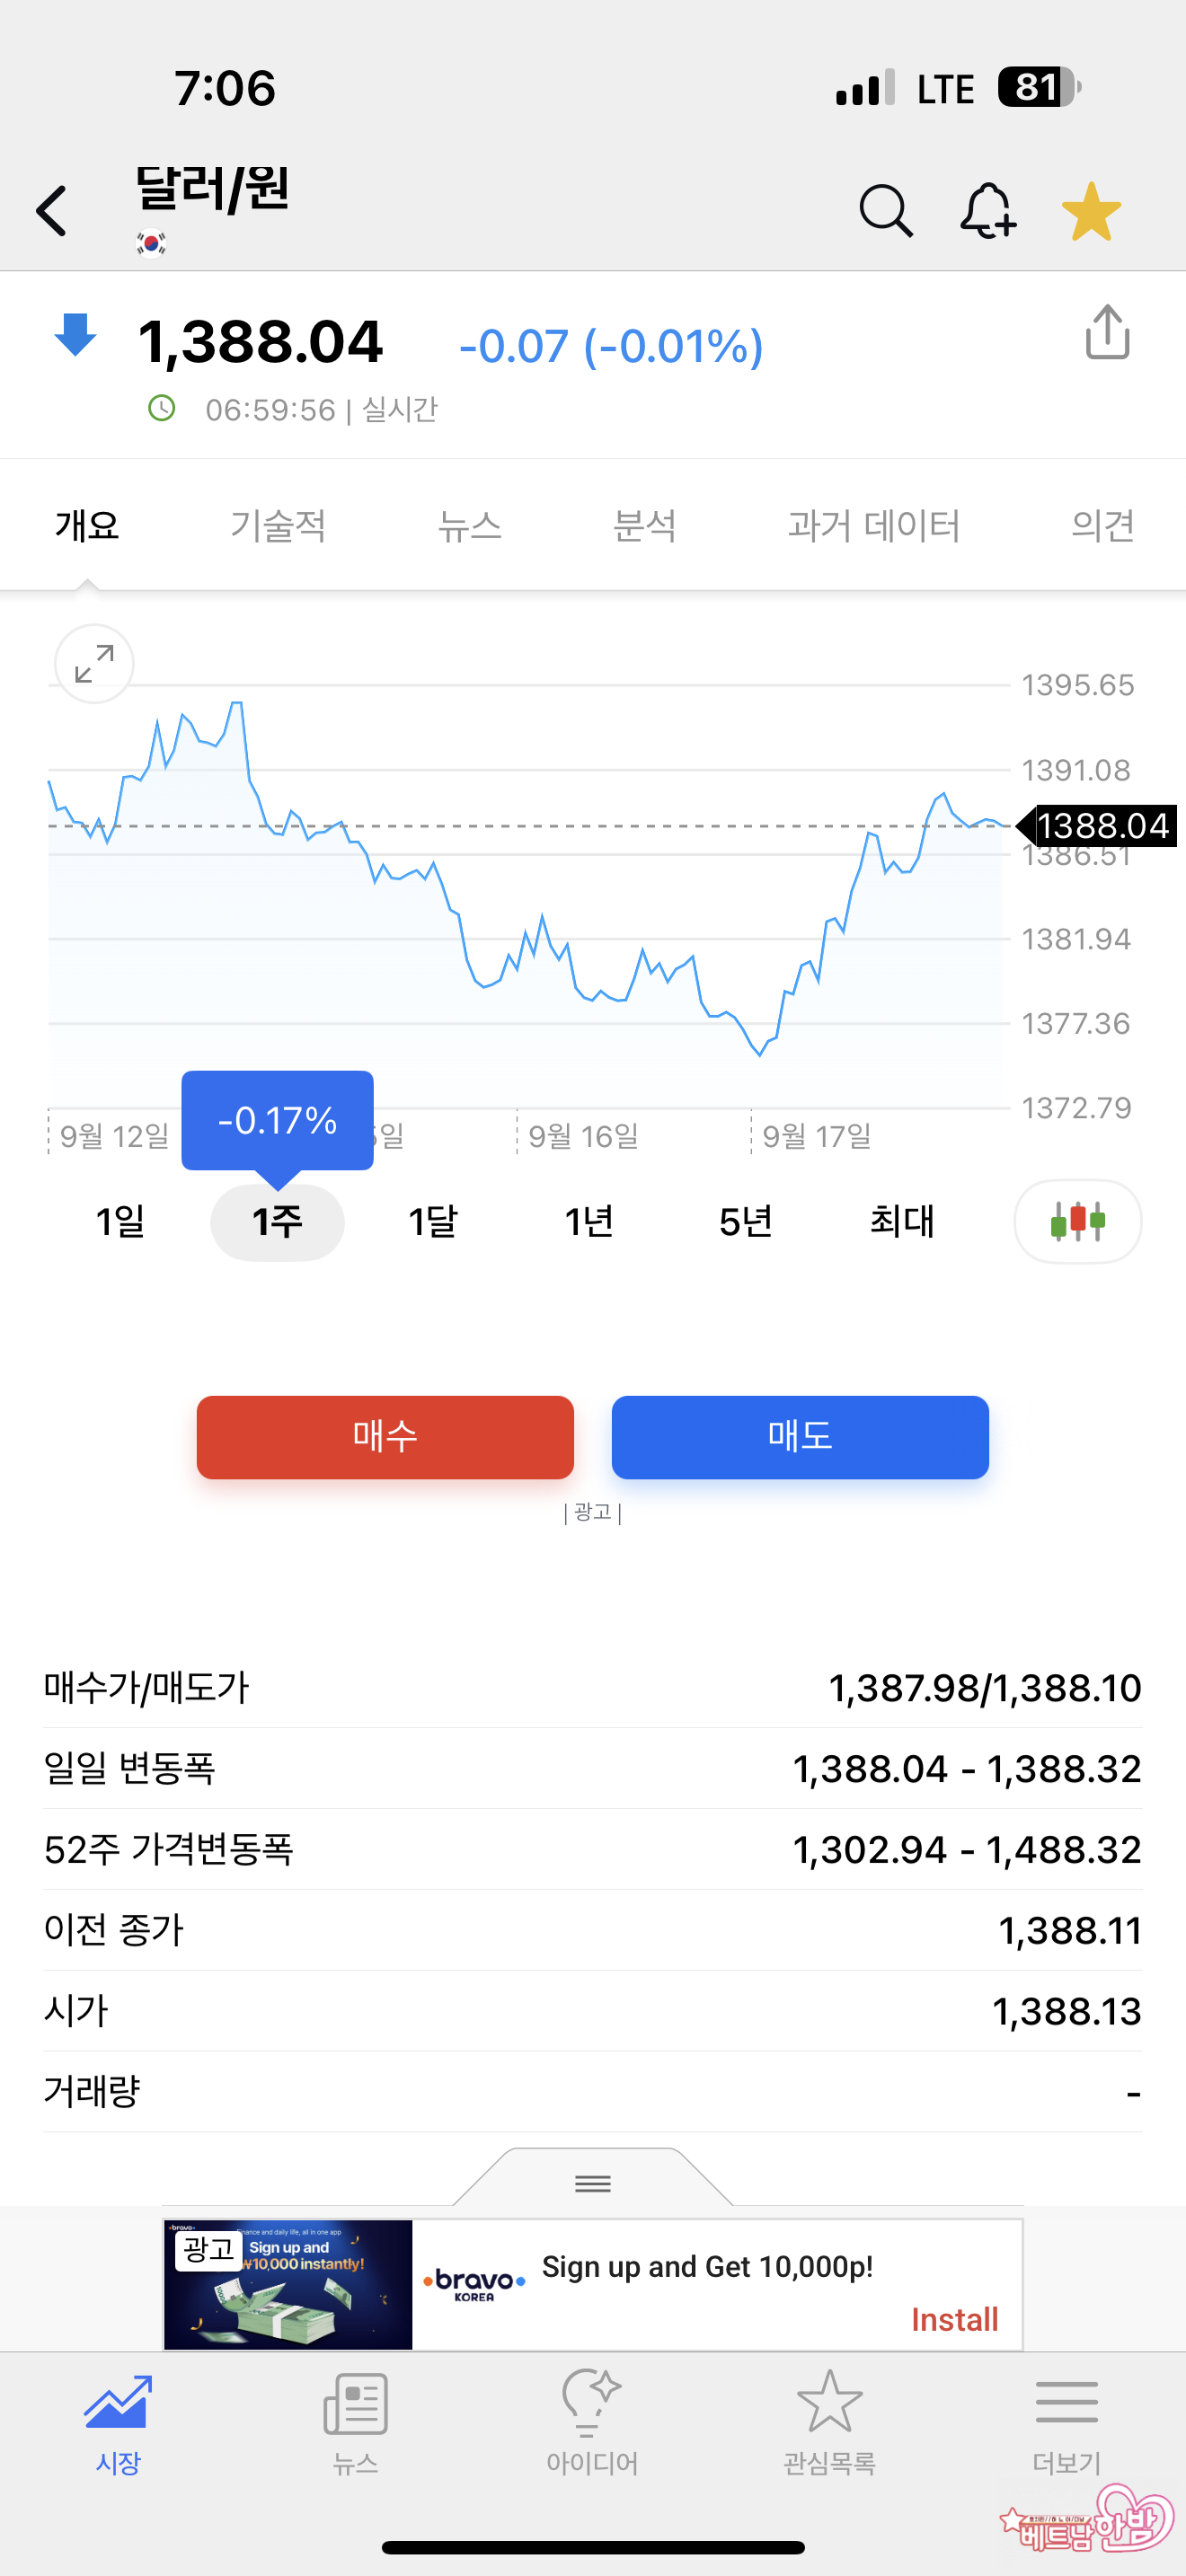Expand chart to fullscreen

point(94,664)
